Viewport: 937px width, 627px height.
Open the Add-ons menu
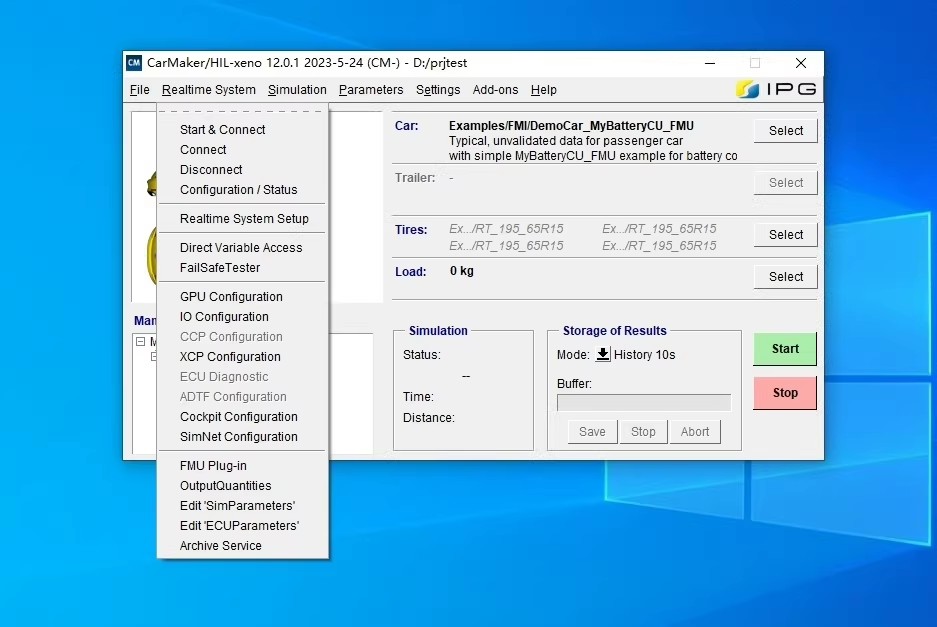click(495, 90)
